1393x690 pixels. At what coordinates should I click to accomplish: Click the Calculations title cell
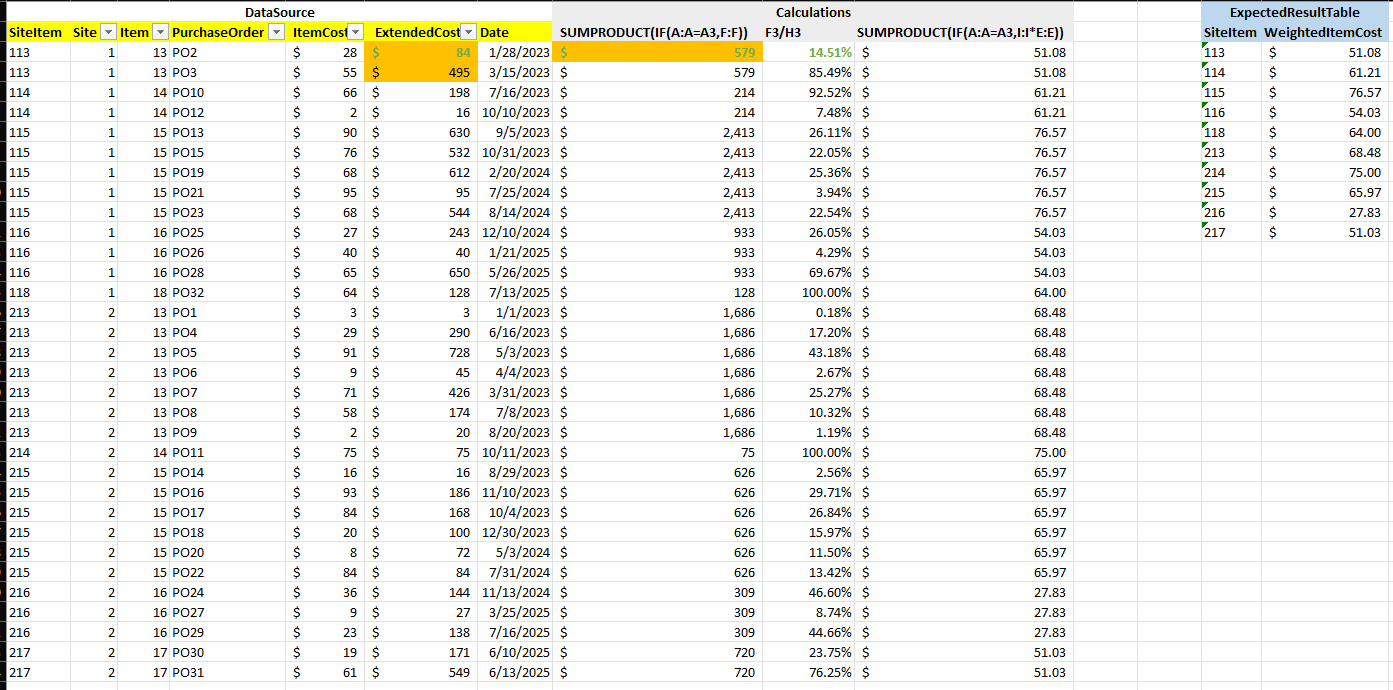coord(813,12)
